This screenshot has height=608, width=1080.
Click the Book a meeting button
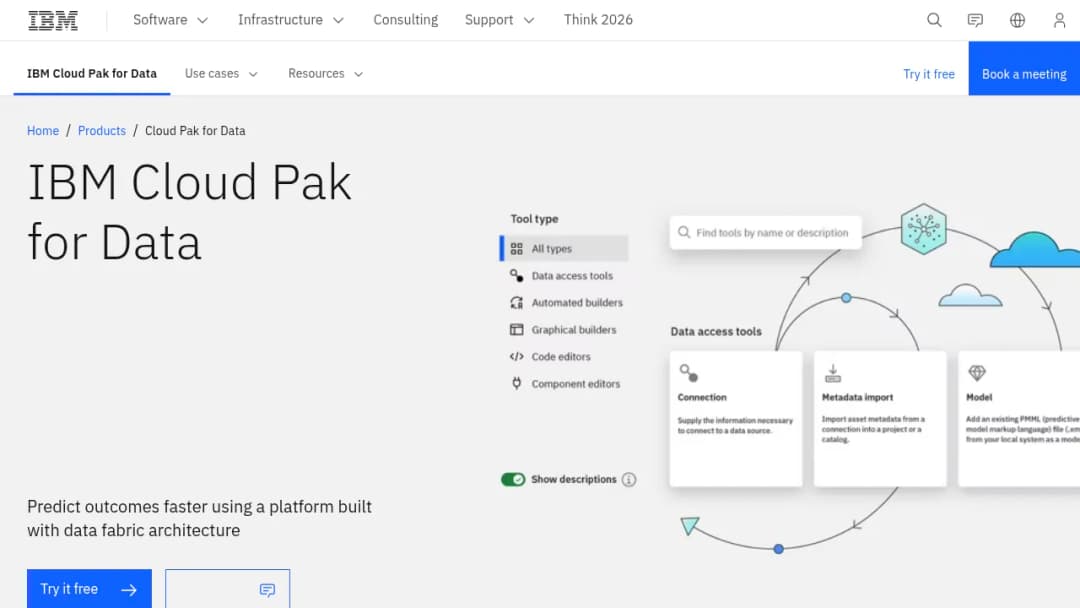1024,68
